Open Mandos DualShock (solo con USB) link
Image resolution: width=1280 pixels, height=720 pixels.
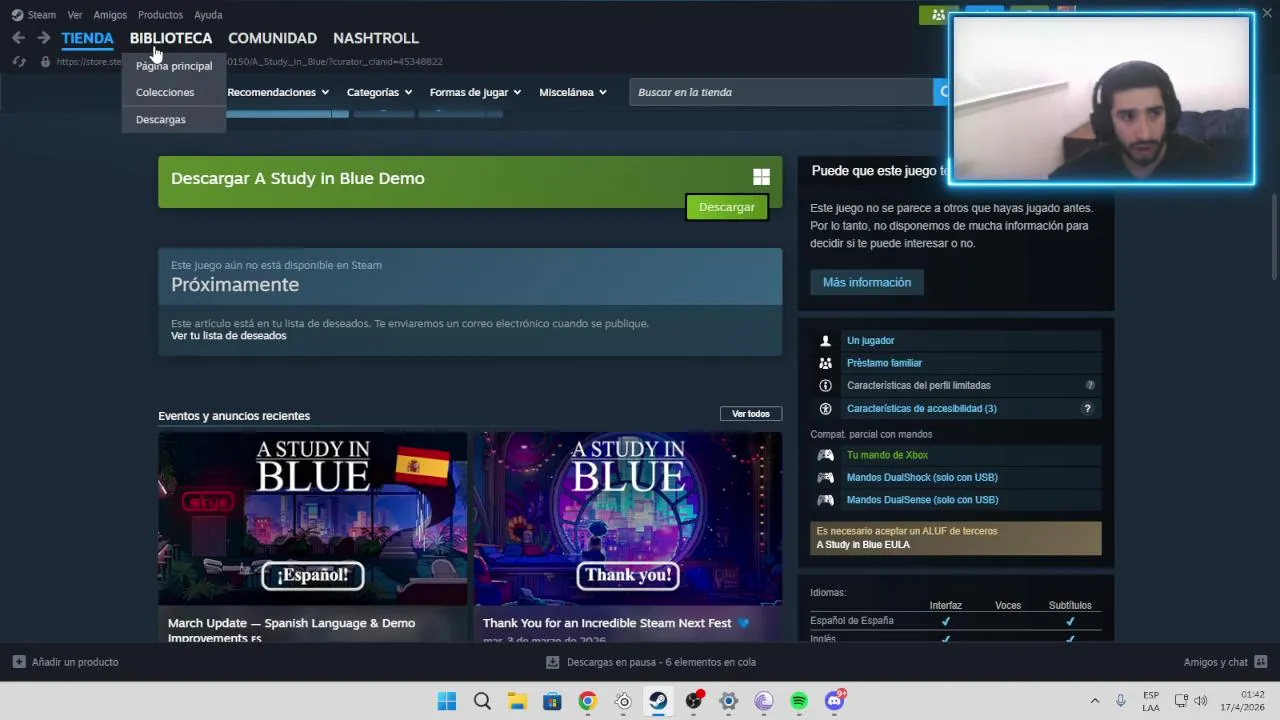coord(922,477)
